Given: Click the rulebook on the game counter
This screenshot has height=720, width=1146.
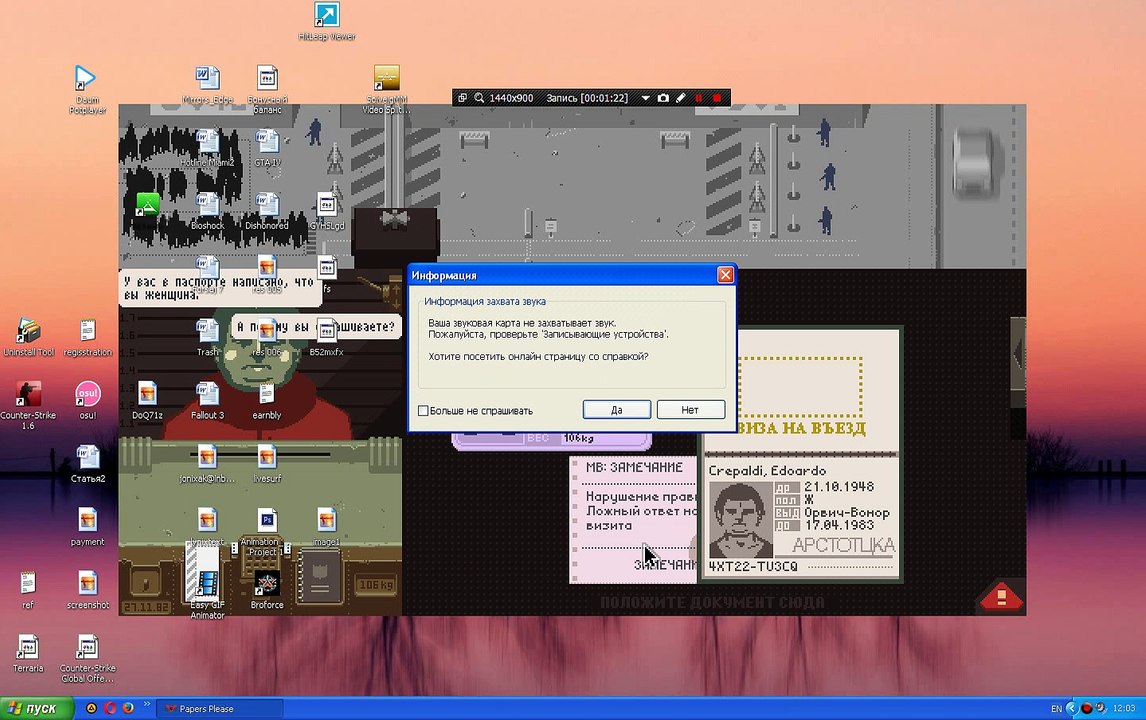Looking at the screenshot, I should (319, 577).
